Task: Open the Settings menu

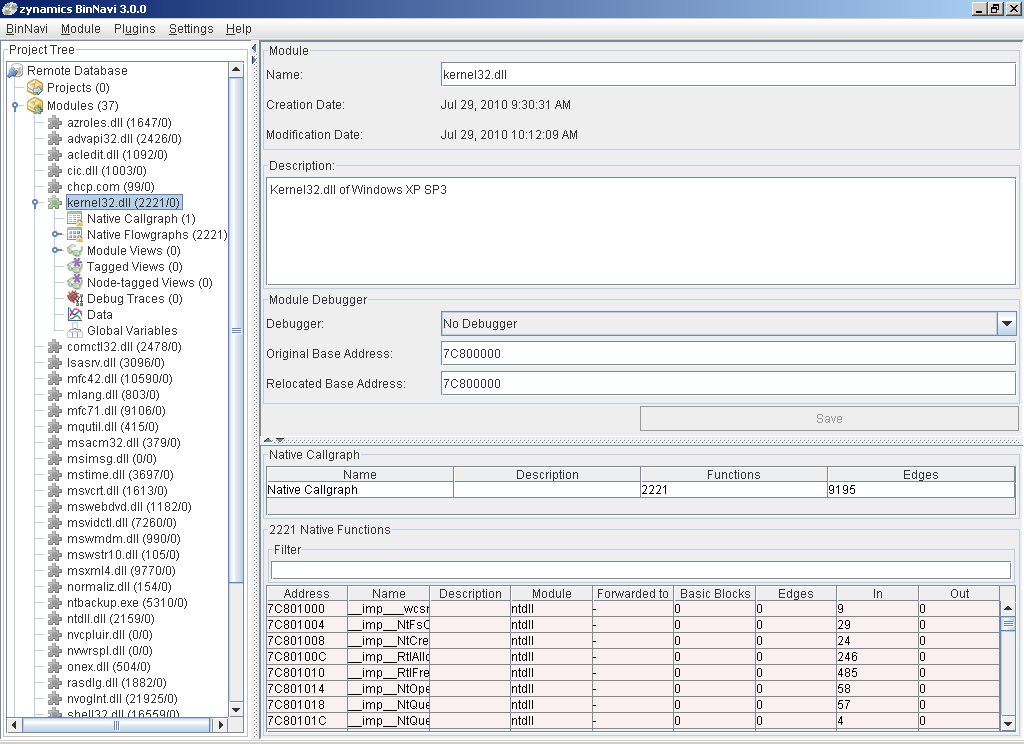Action: [x=190, y=29]
